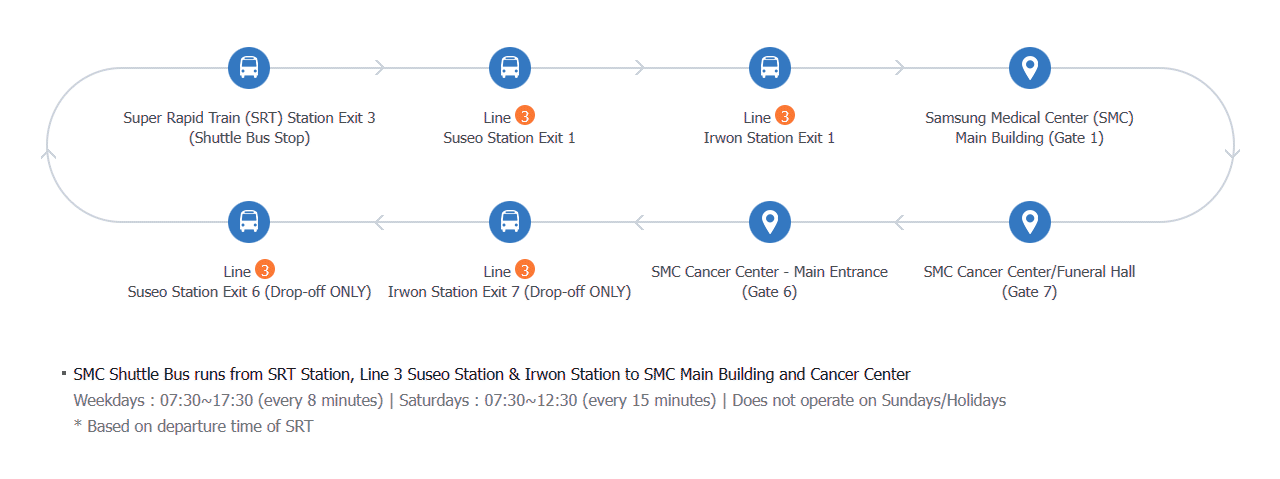This screenshot has height=479, width=1280.
Task: Click the orange Line 3 badge above Suseo Exit 6
Action: [x=265, y=271]
